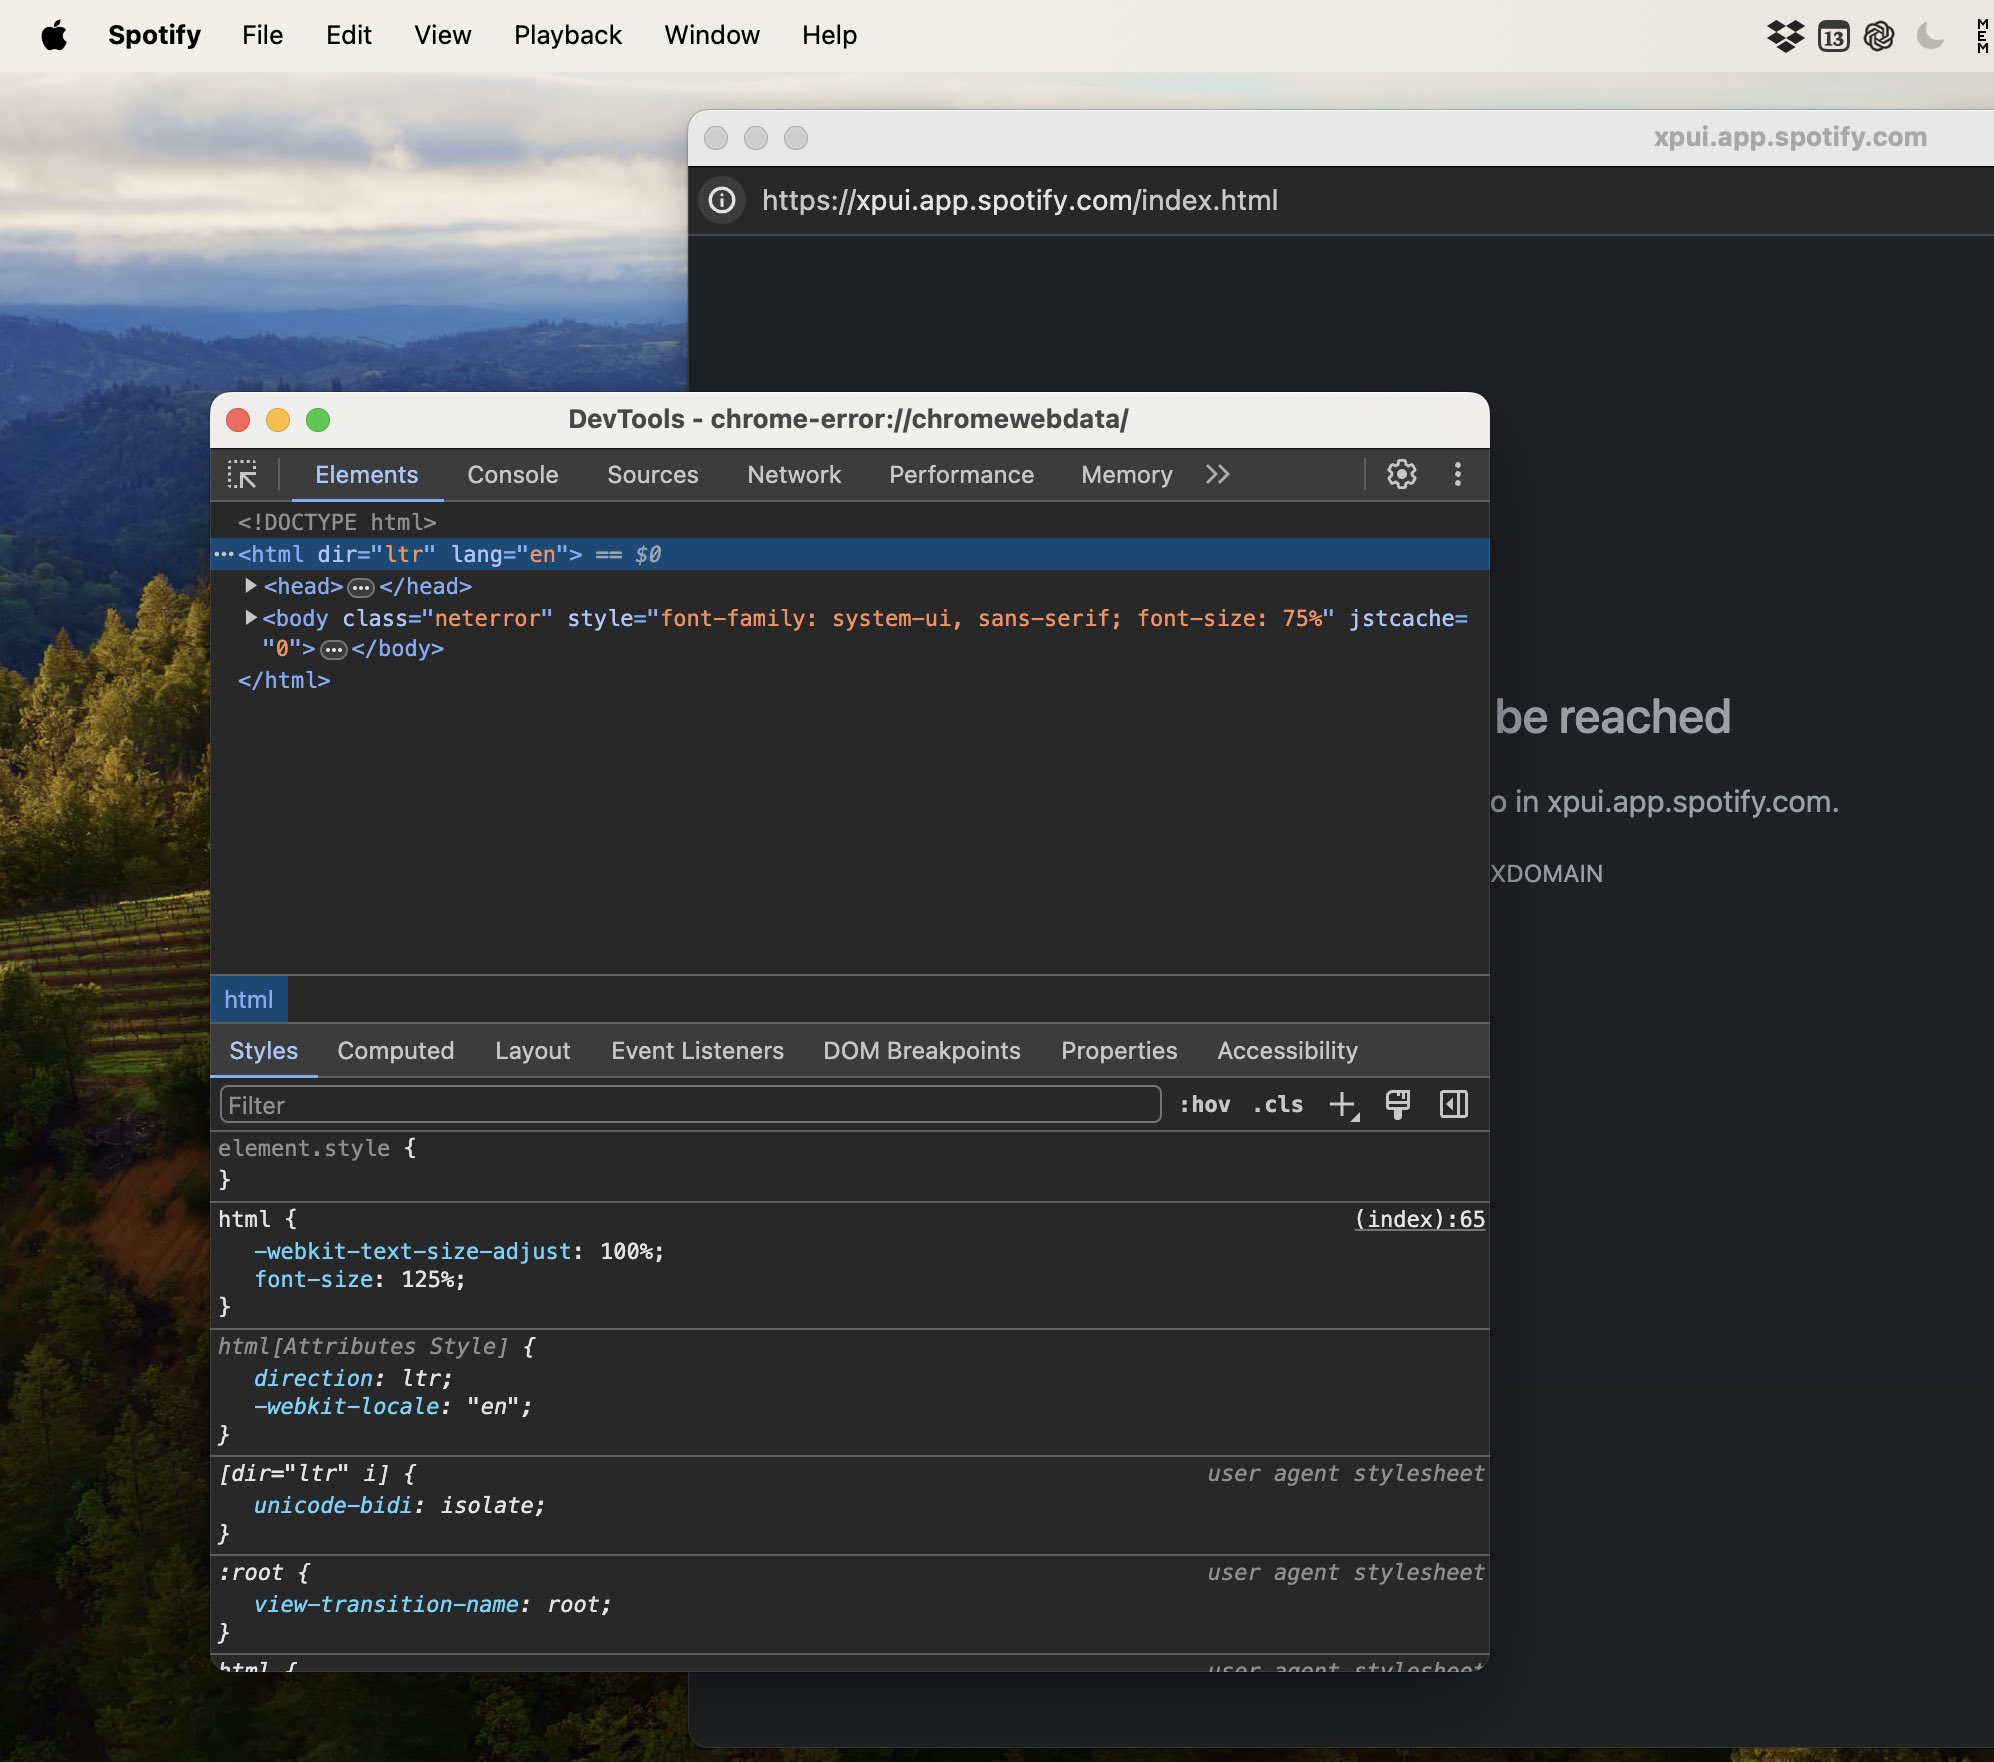Open the Memory tab
Viewport: 1994px width, 1762px height.
click(x=1126, y=475)
